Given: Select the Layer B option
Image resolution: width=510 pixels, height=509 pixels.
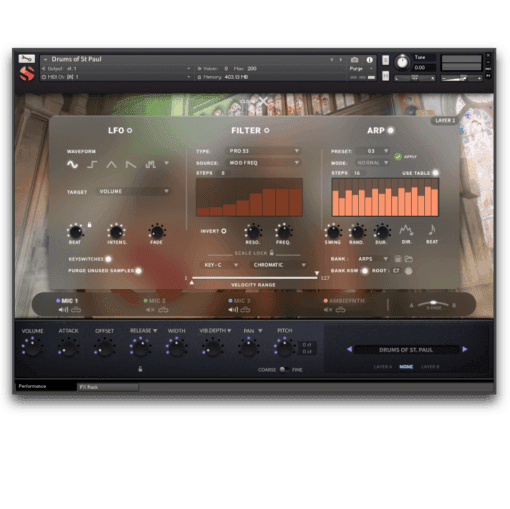Looking at the screenshot, I should tap(430, 367).
